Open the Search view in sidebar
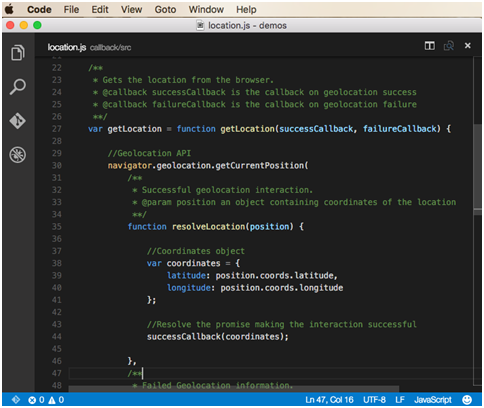Viewport: 484px width, 408px height. [x=18, y=87]
